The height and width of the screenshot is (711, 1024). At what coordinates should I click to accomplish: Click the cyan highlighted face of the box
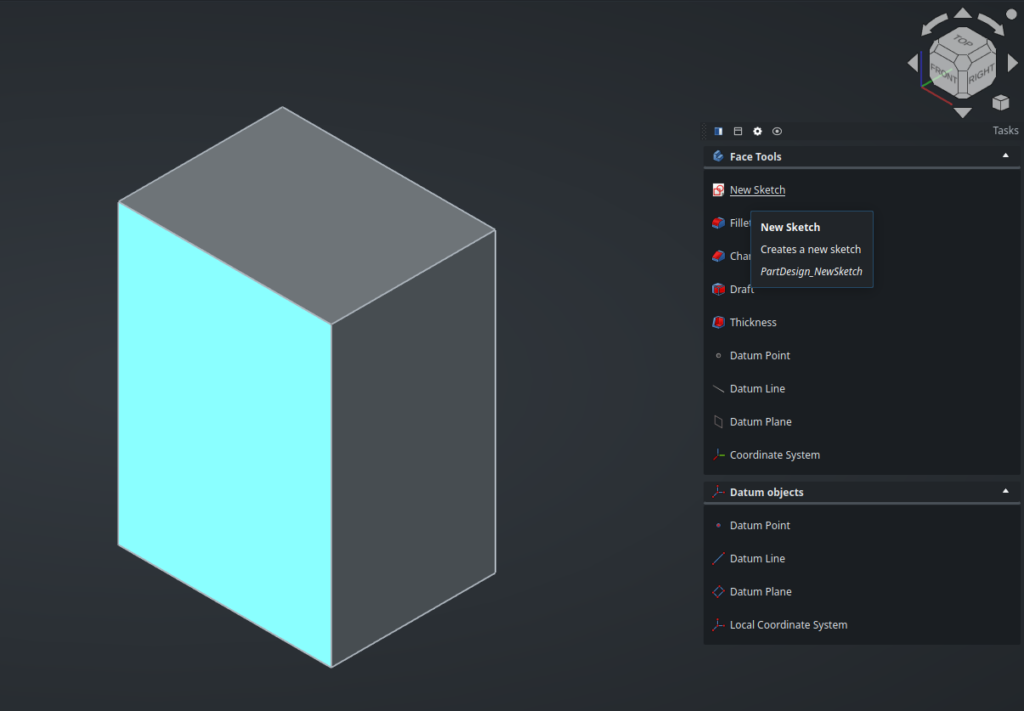(x=225, y=430)
